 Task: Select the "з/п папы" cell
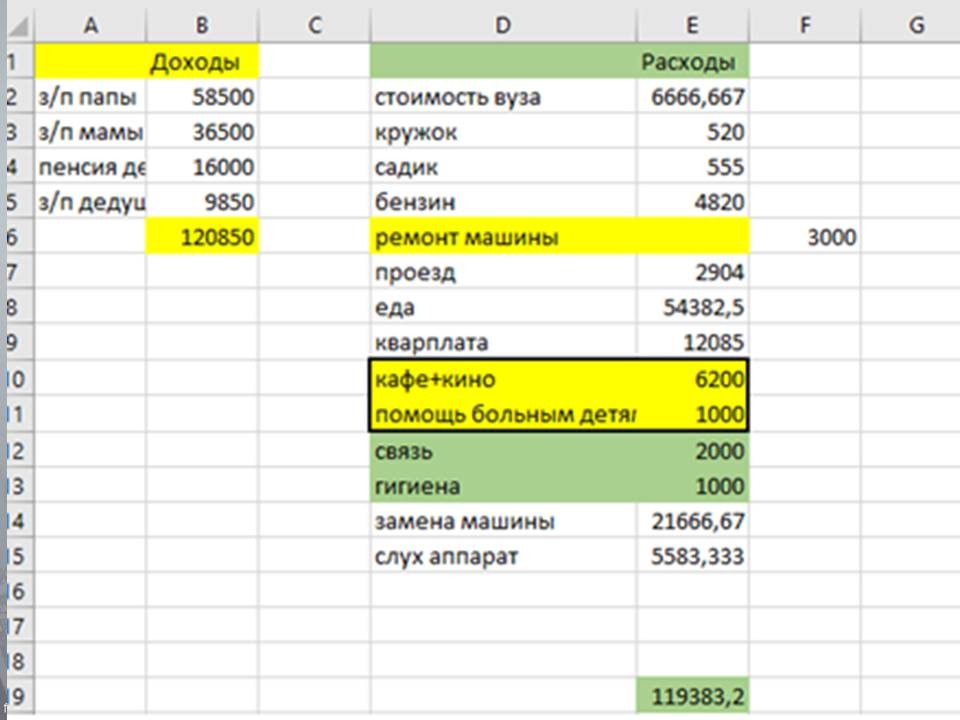(x=90, y=98)
